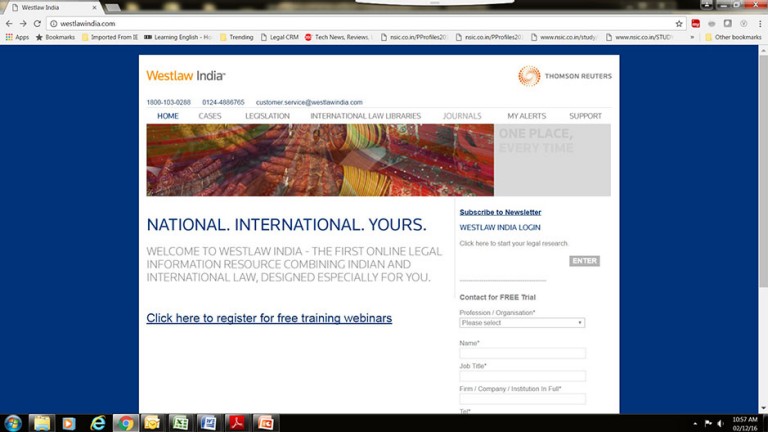The image size is (768, 432).
Task: Open Action Center flag icon in tray
Action: (x=708, y=423)
